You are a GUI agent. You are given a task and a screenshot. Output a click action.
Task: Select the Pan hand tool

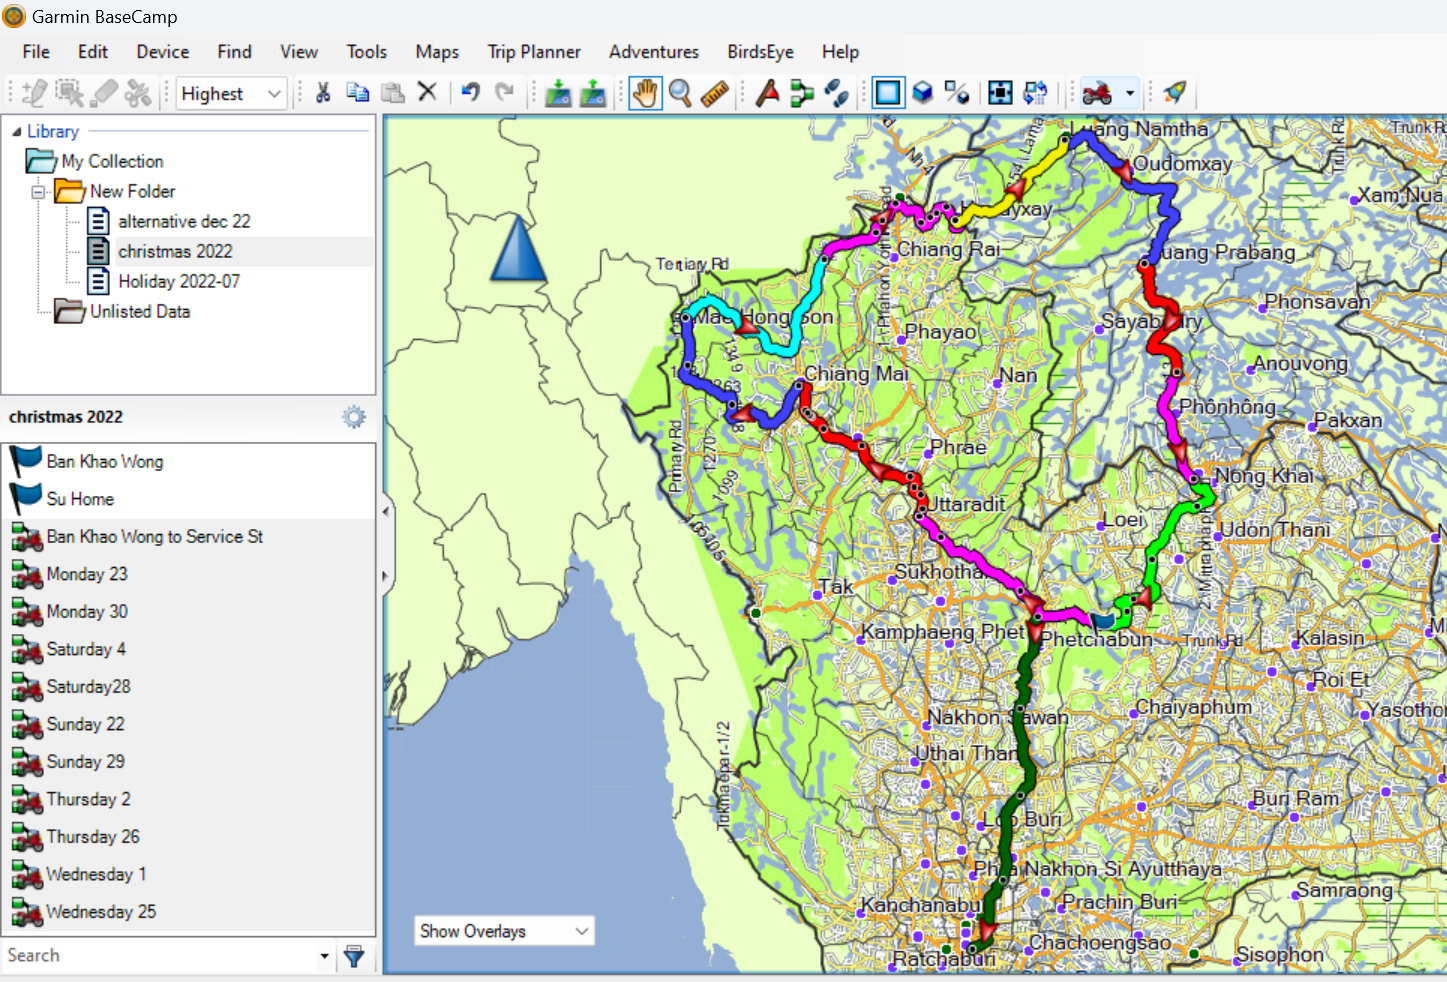point(646,93)
